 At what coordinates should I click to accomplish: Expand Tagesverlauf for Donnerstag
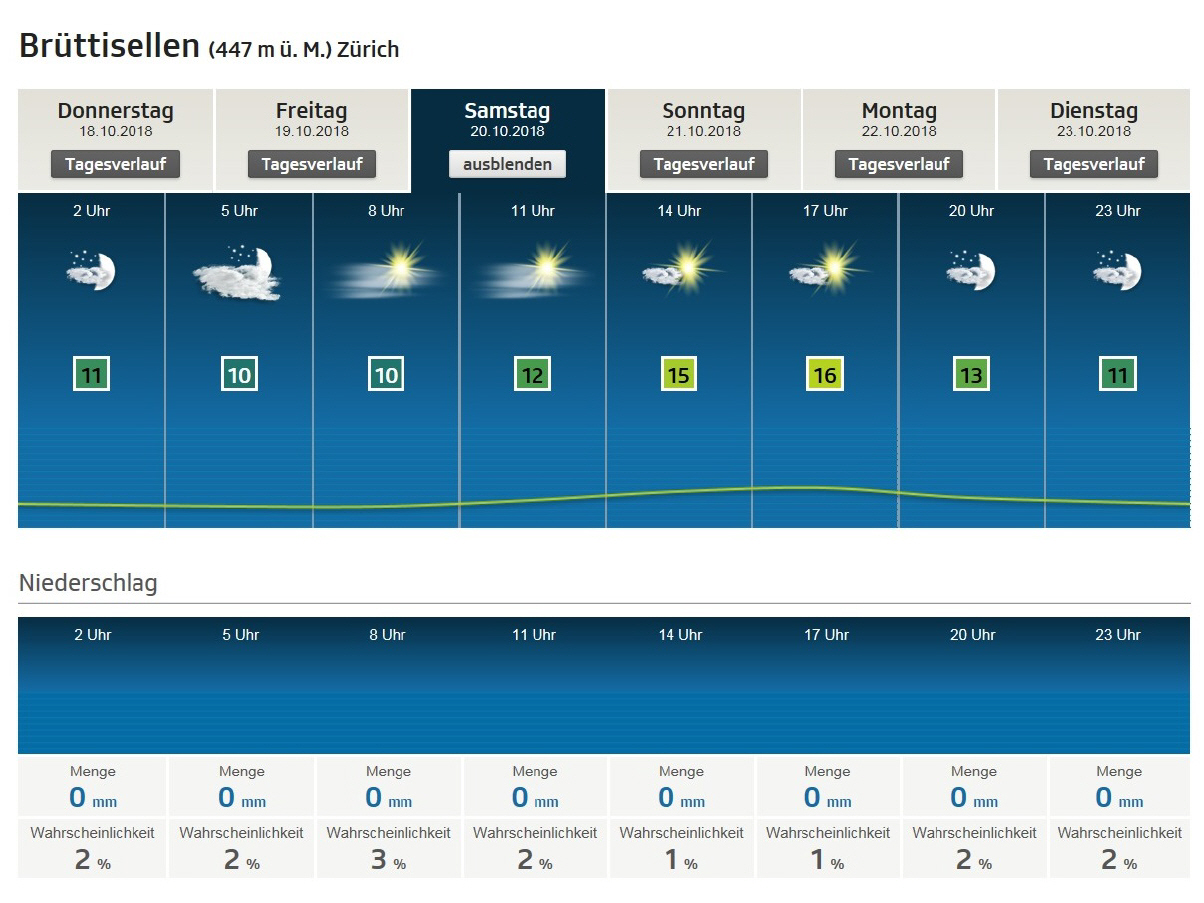pos(115,164)
